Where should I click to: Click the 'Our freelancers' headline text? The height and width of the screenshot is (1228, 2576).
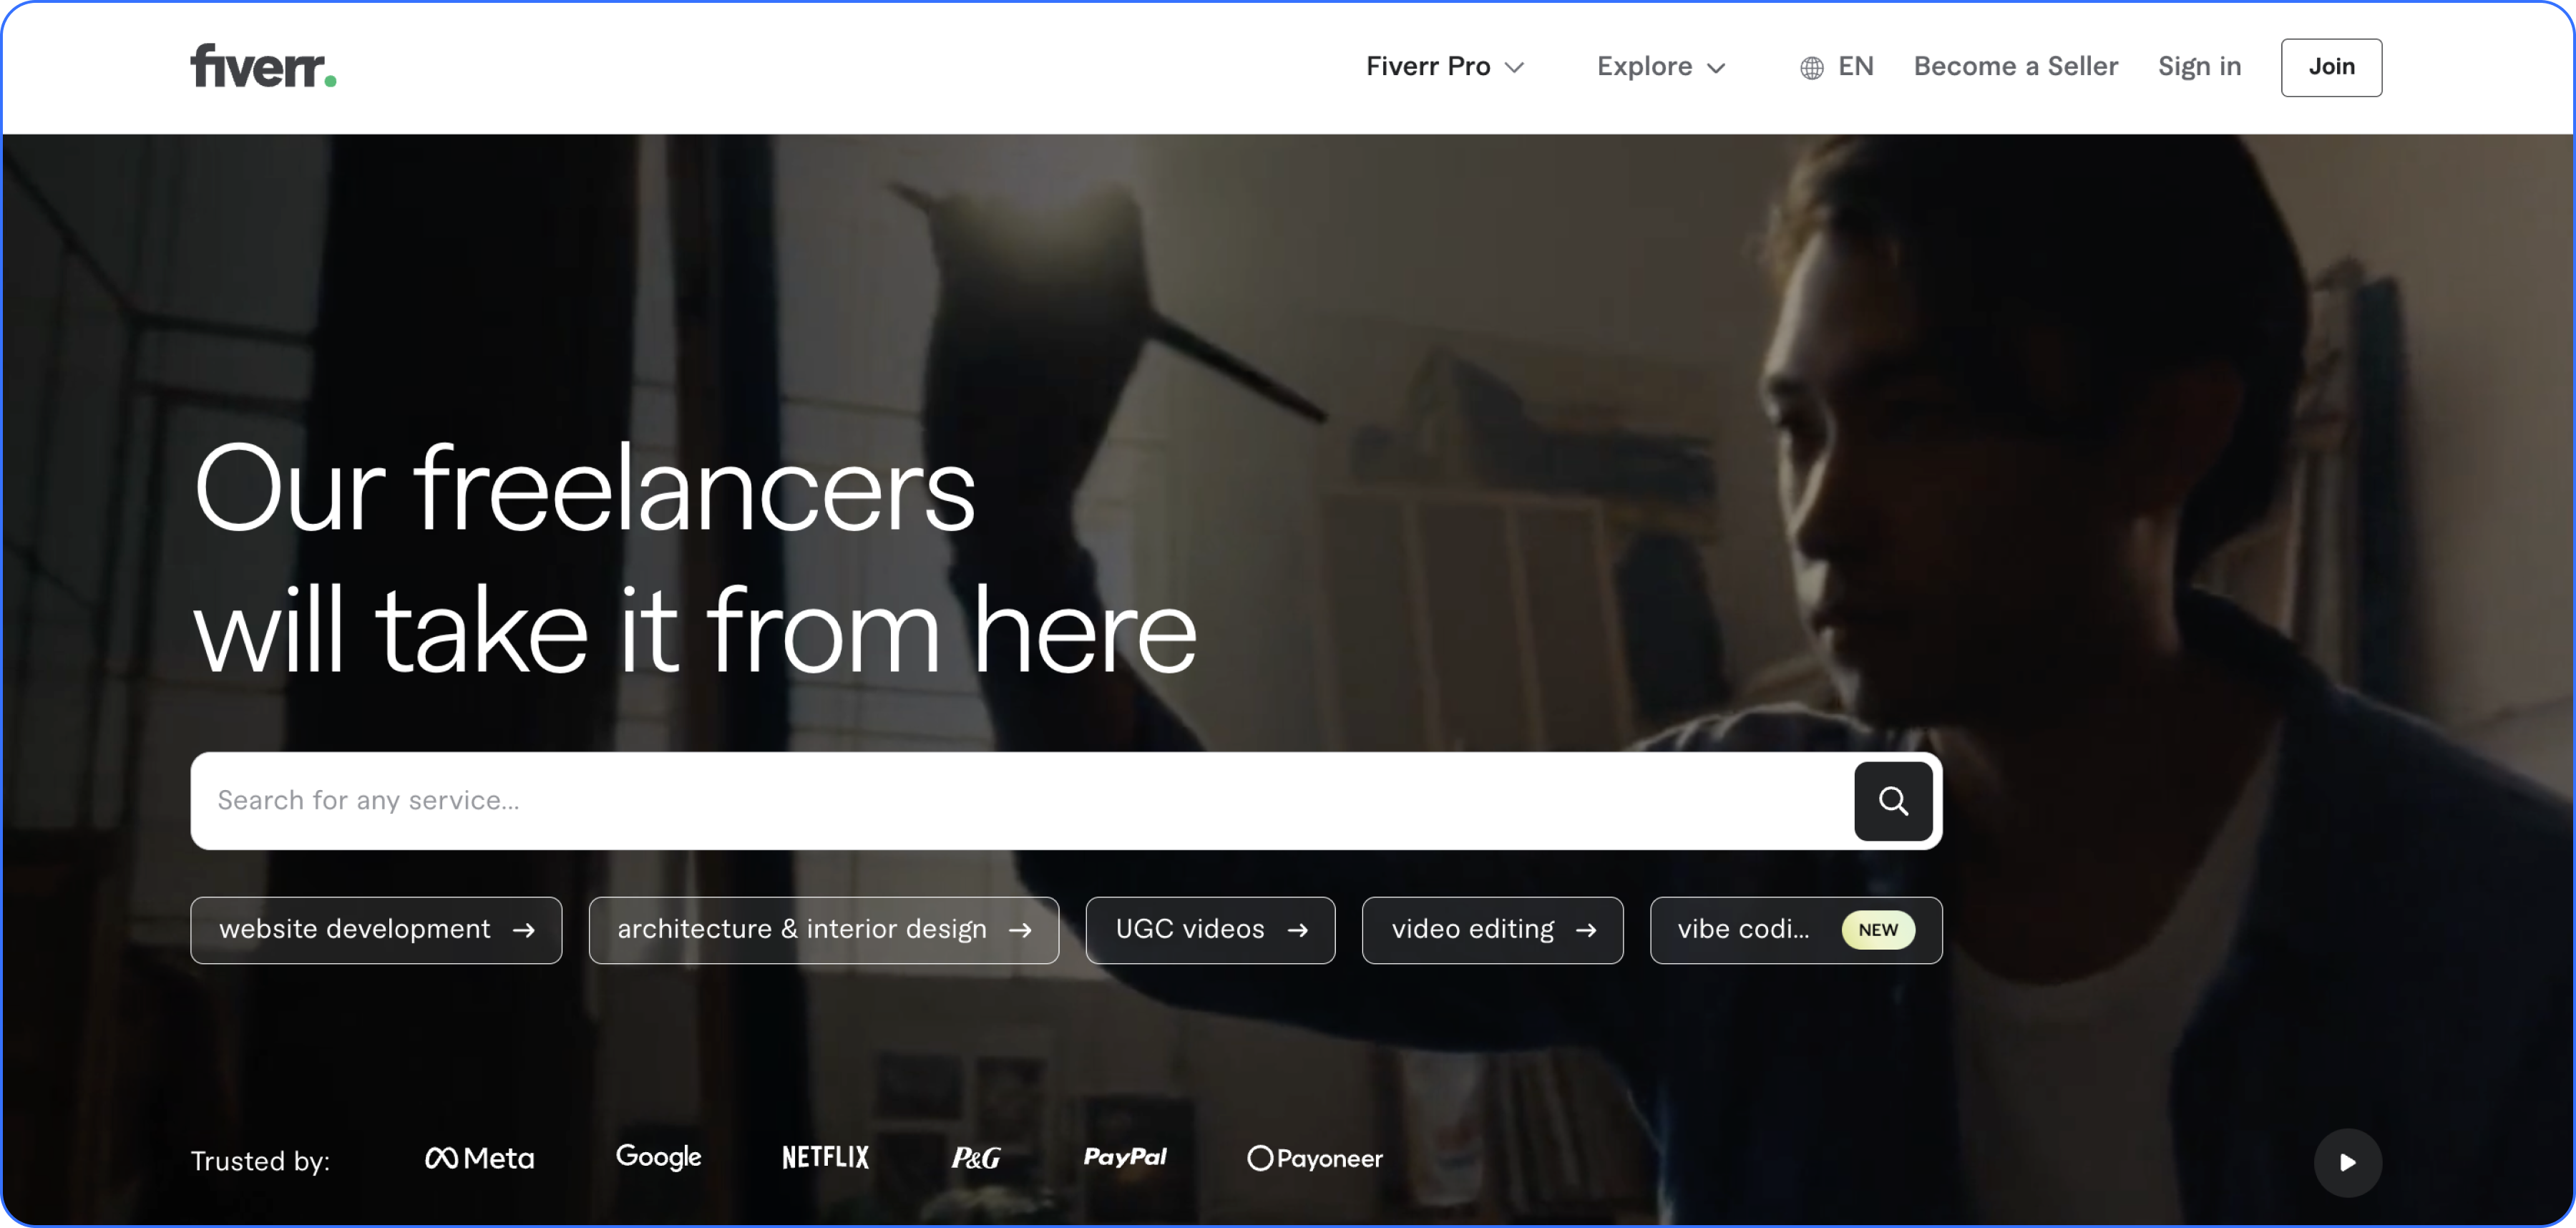click(x=584, y=489)
